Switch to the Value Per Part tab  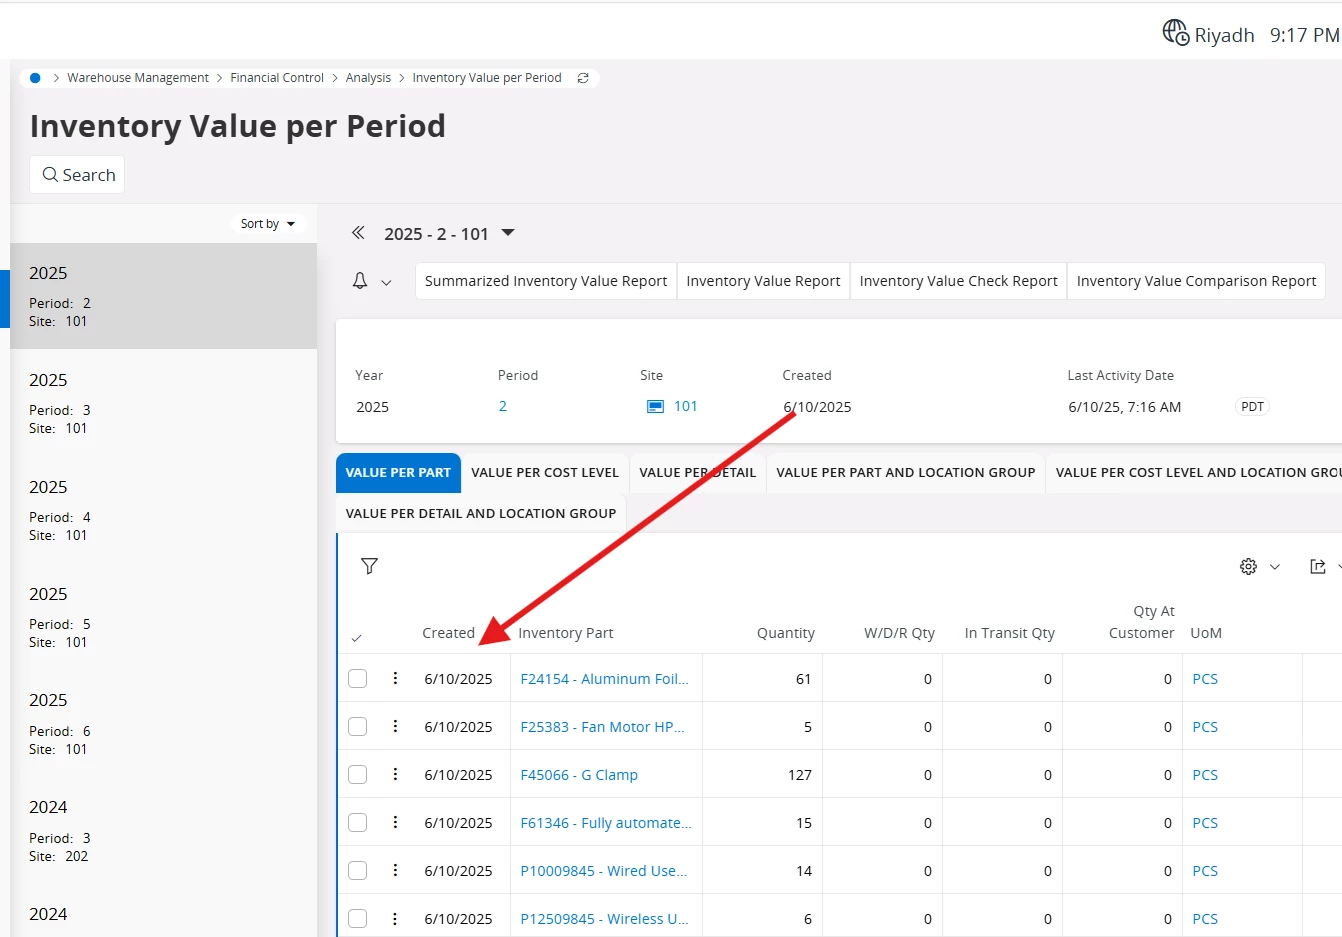pyautogui.click(x=398, y=473)
